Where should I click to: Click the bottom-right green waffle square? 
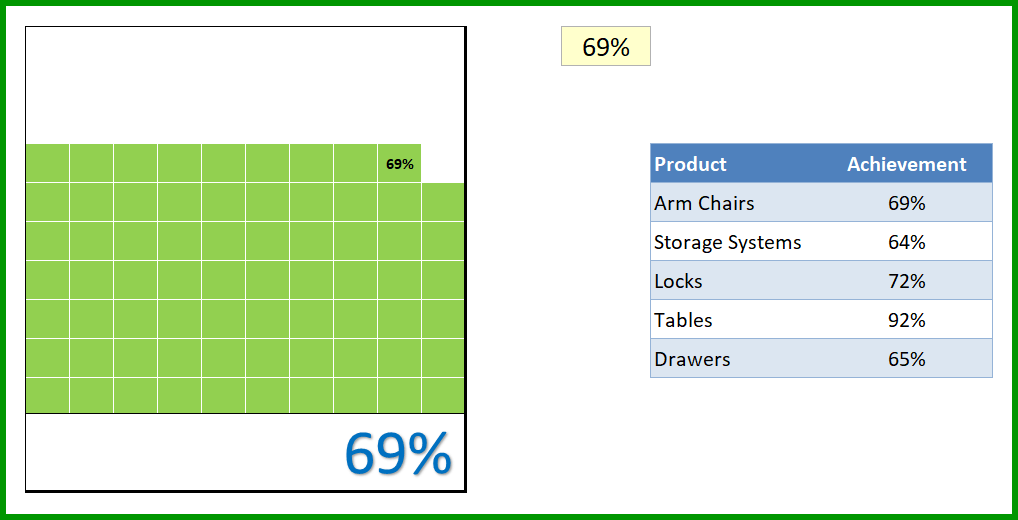pos(443,395)
